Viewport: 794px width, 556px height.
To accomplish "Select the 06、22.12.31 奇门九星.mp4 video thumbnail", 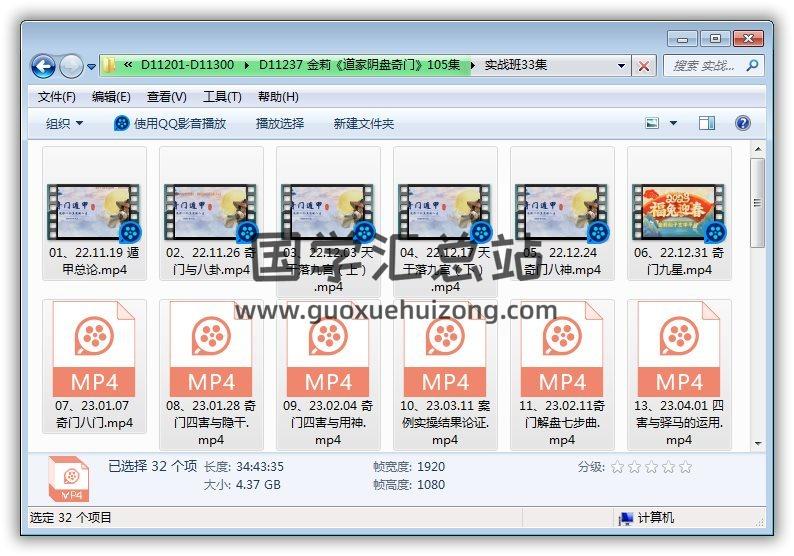I will tap(679, 211).
